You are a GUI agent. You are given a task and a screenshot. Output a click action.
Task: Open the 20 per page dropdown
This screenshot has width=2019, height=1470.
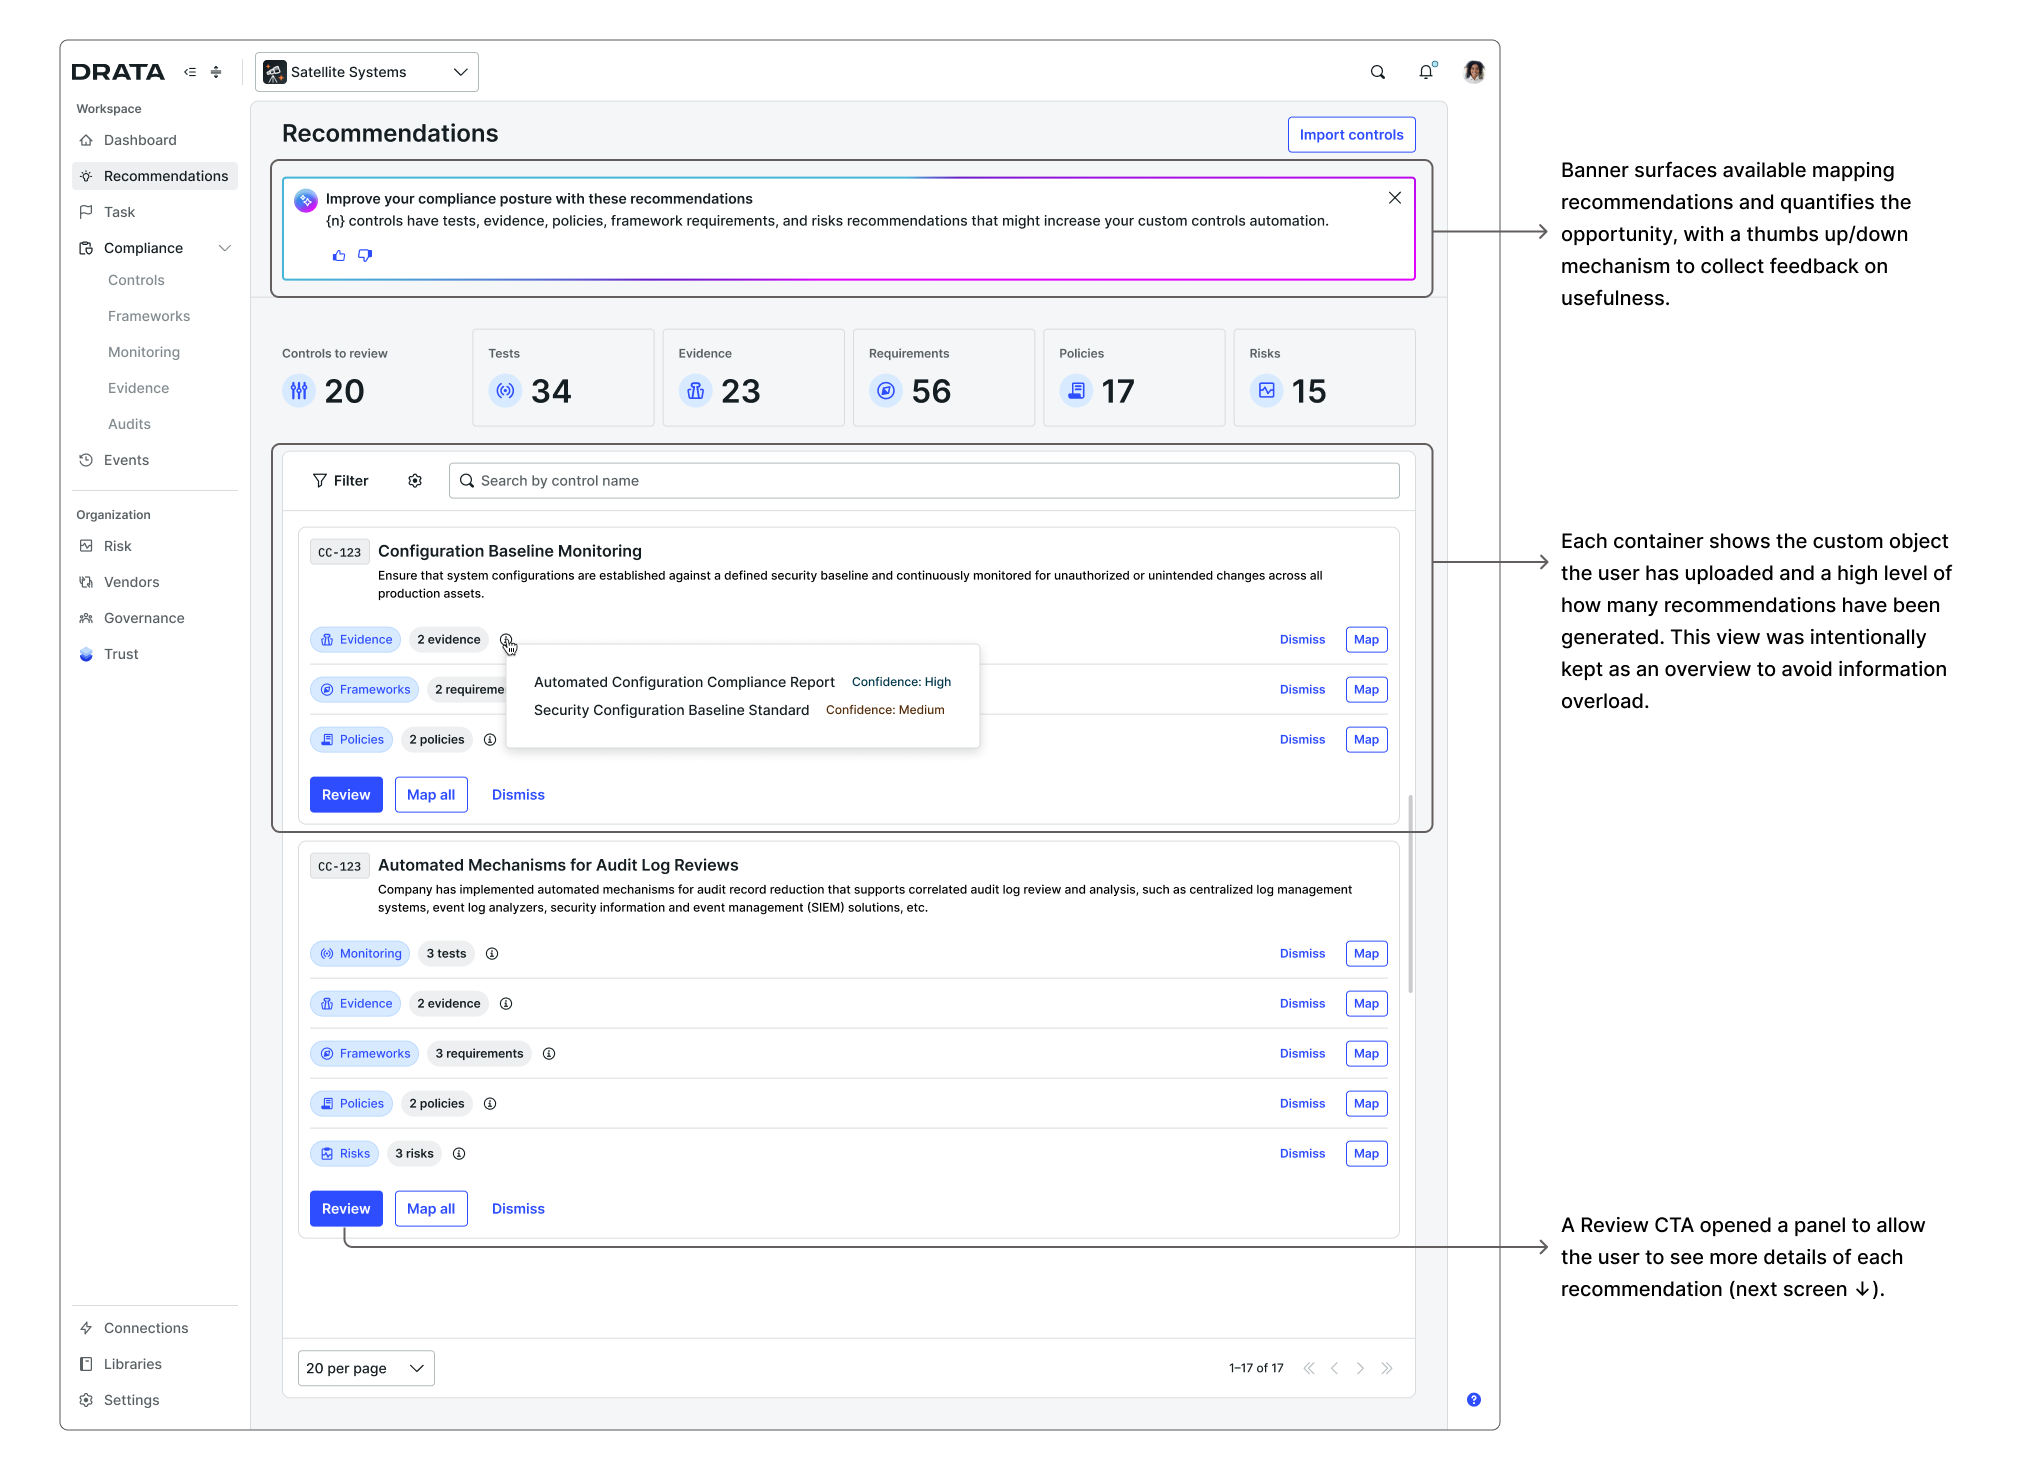[x=366, y=1368]
